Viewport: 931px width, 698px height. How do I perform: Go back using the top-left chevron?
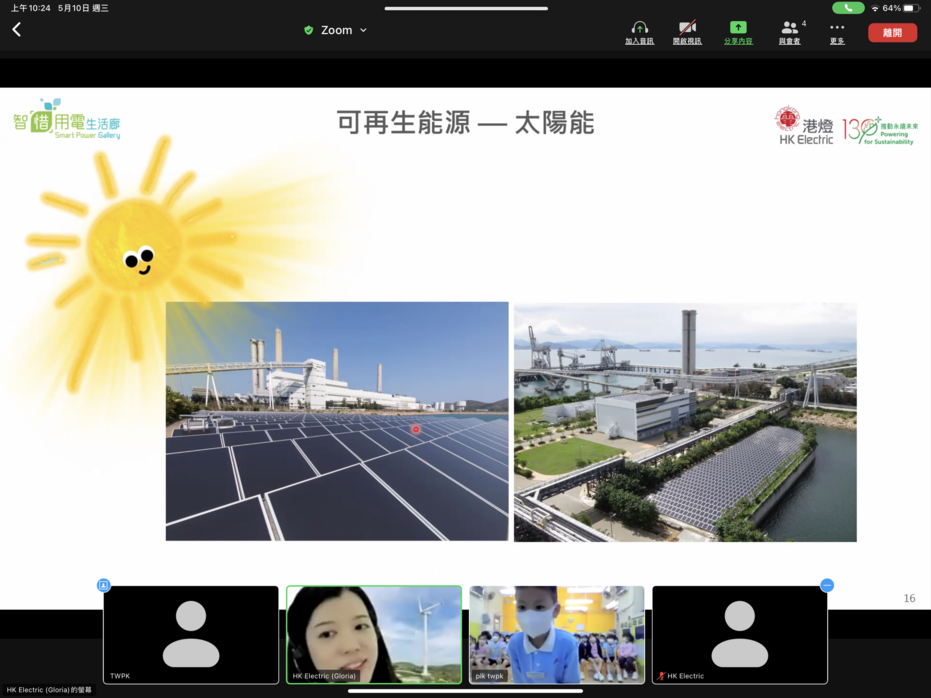pyautogui.click(x=16, y=30)
